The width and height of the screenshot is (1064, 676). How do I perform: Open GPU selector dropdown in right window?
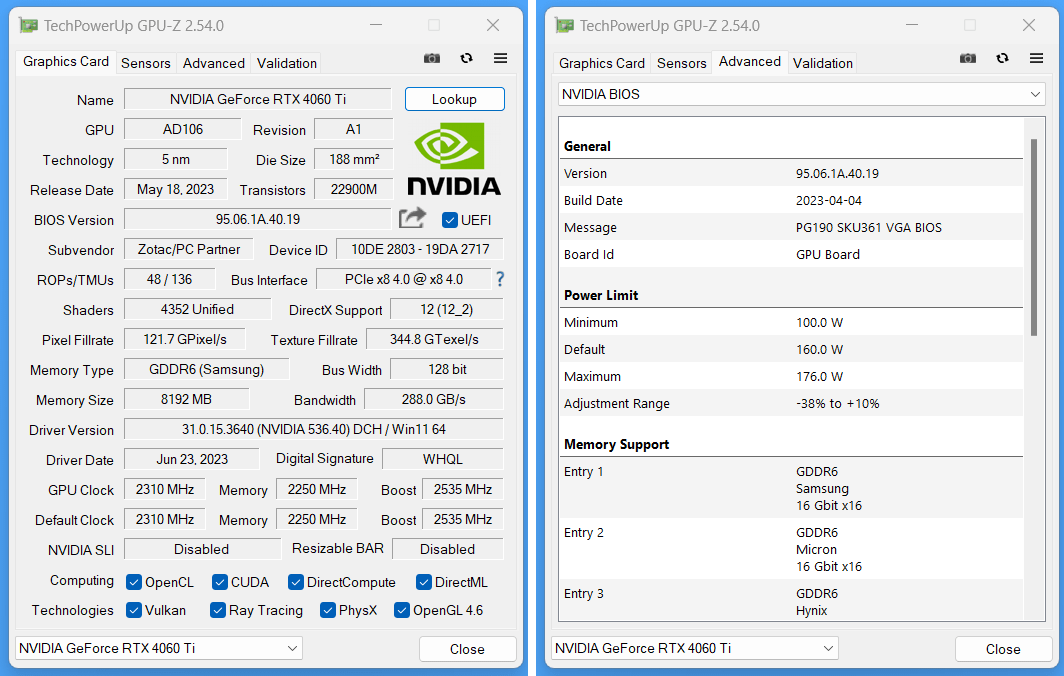point(695,648)
